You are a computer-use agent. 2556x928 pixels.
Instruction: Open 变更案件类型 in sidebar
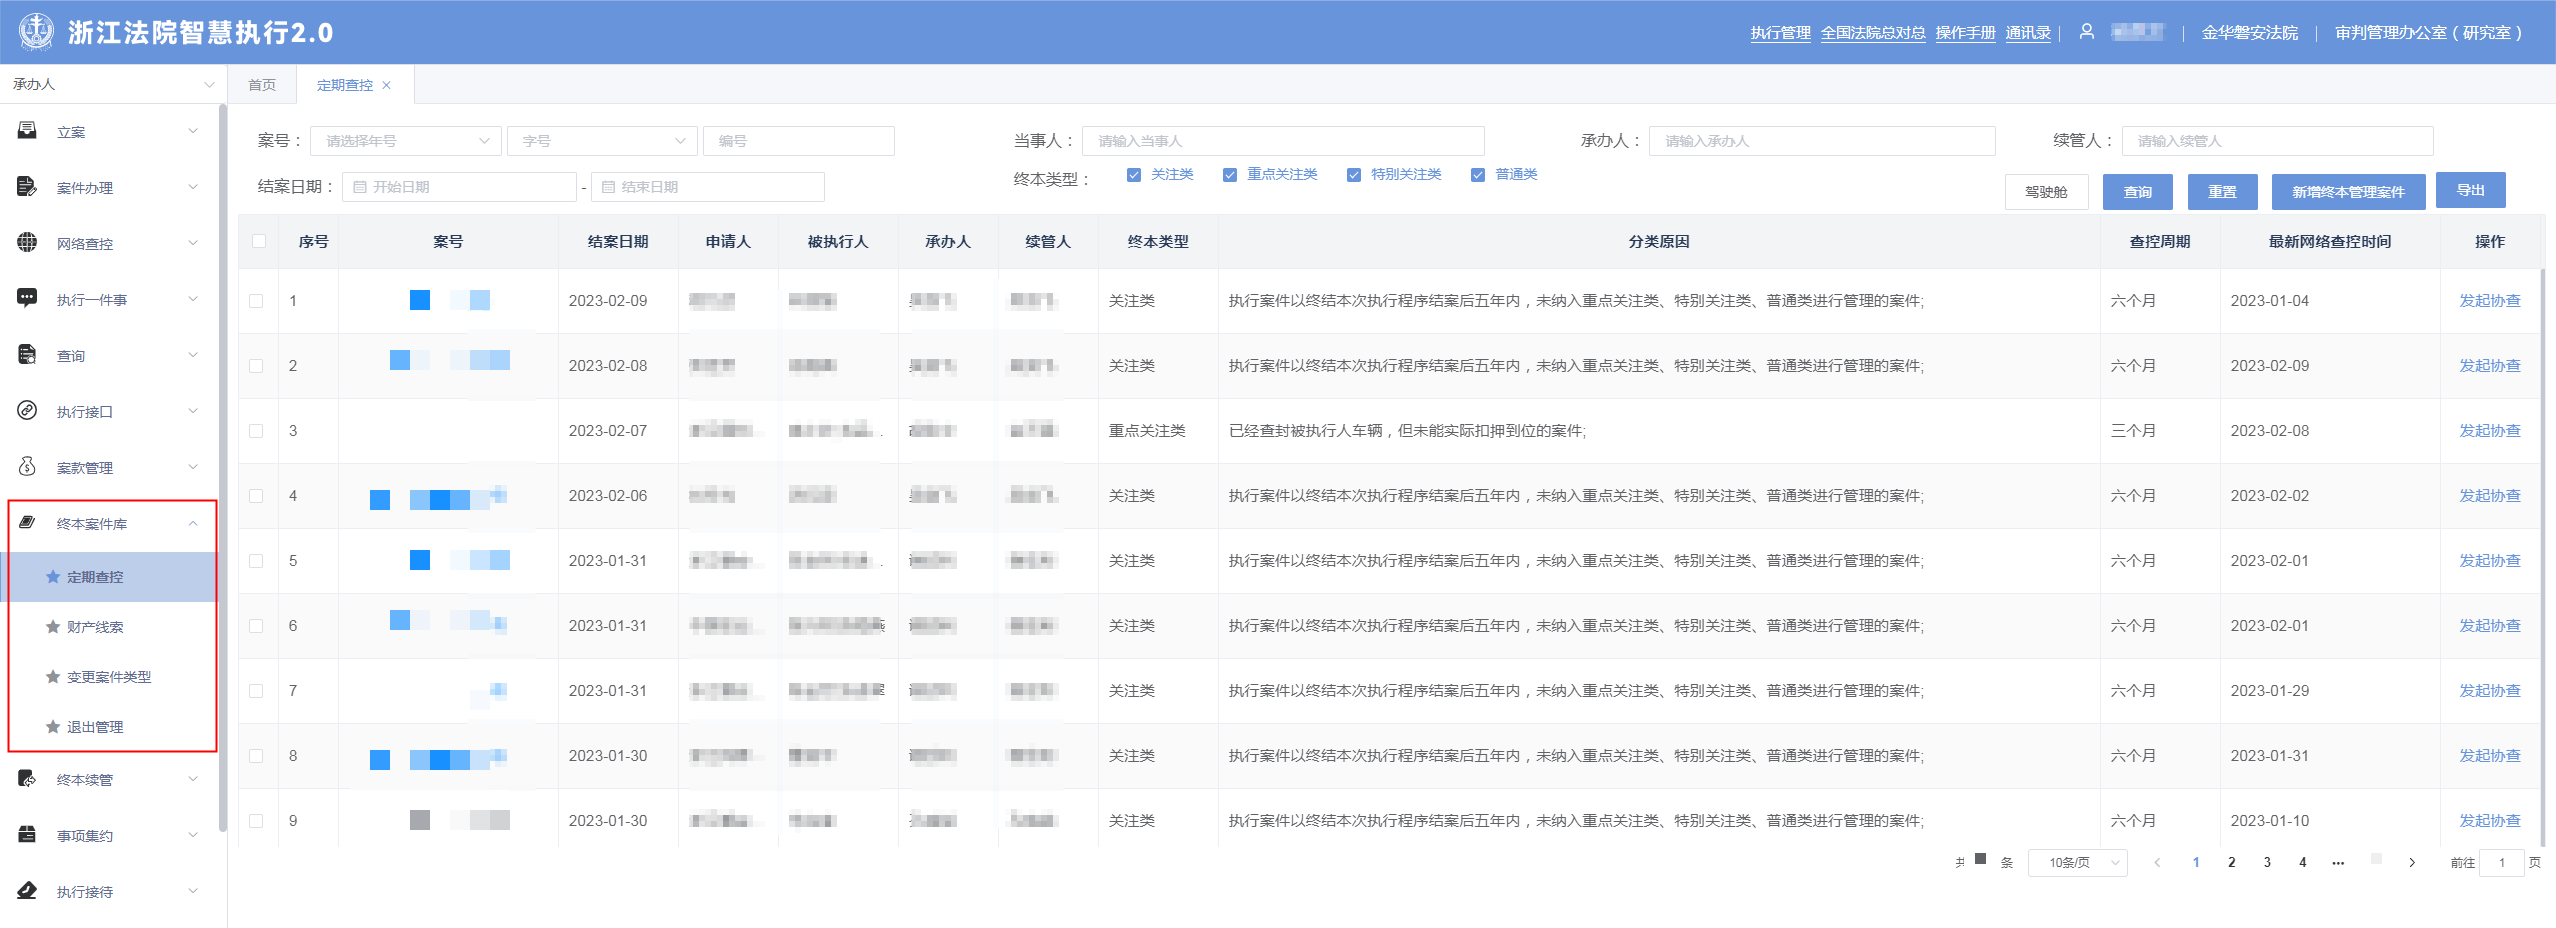(110, 677)
